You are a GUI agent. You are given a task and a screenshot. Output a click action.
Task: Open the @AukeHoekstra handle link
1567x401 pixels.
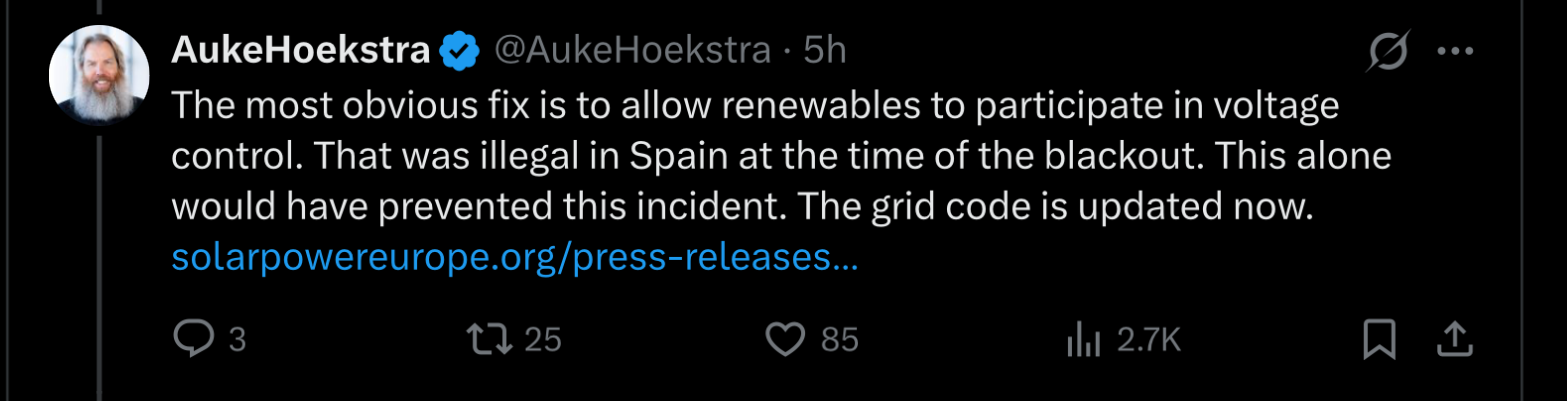(x=632, y=51)
